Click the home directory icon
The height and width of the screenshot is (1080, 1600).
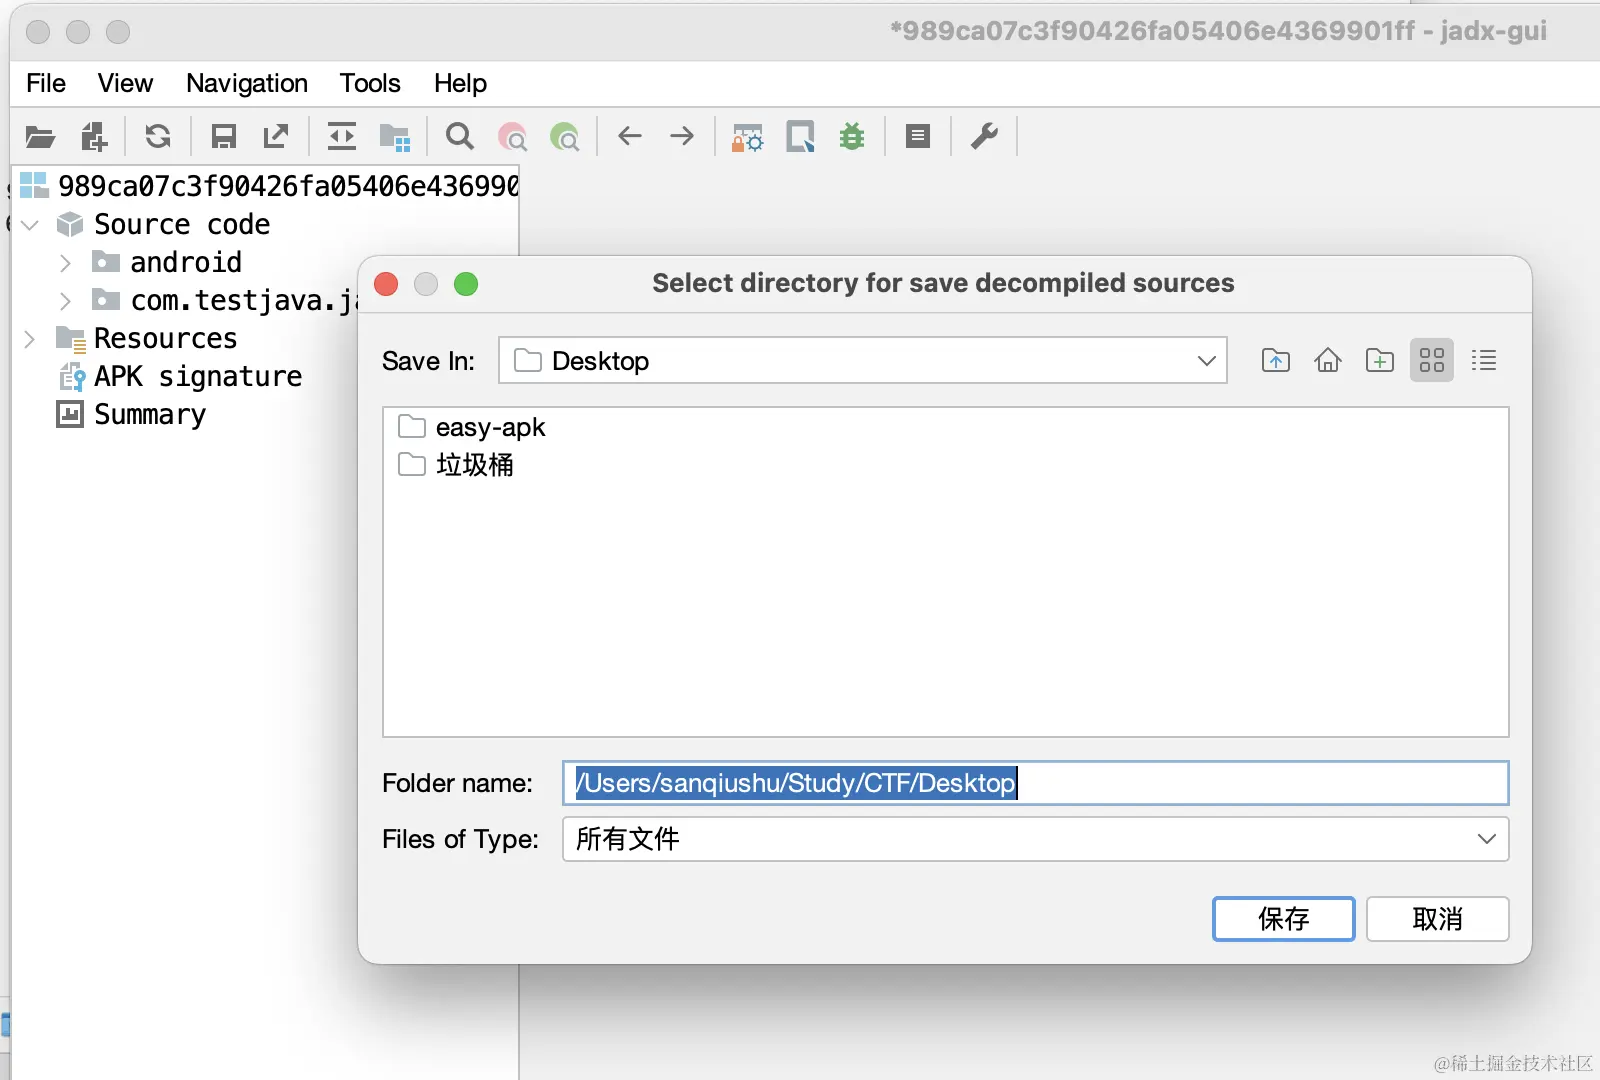tap(1328, 360)
